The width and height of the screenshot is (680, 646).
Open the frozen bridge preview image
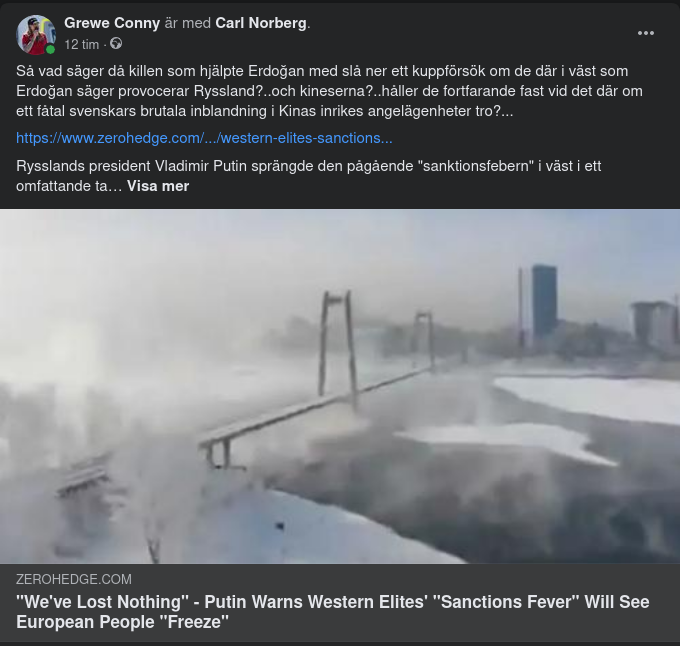point(340,386)
